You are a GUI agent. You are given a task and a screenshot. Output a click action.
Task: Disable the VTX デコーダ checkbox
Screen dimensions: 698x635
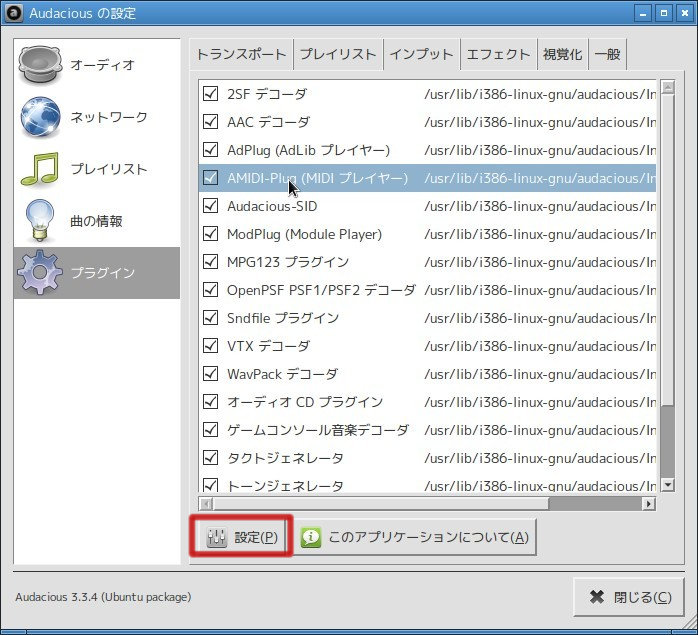[x=210, y=346]
